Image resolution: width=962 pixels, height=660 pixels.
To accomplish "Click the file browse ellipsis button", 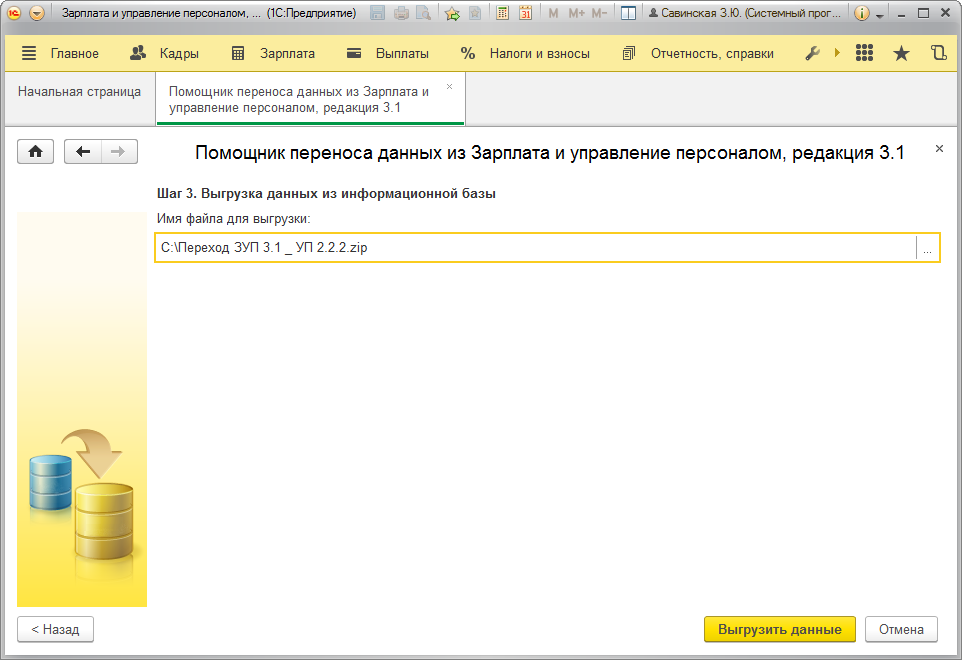I will [927, 248].
